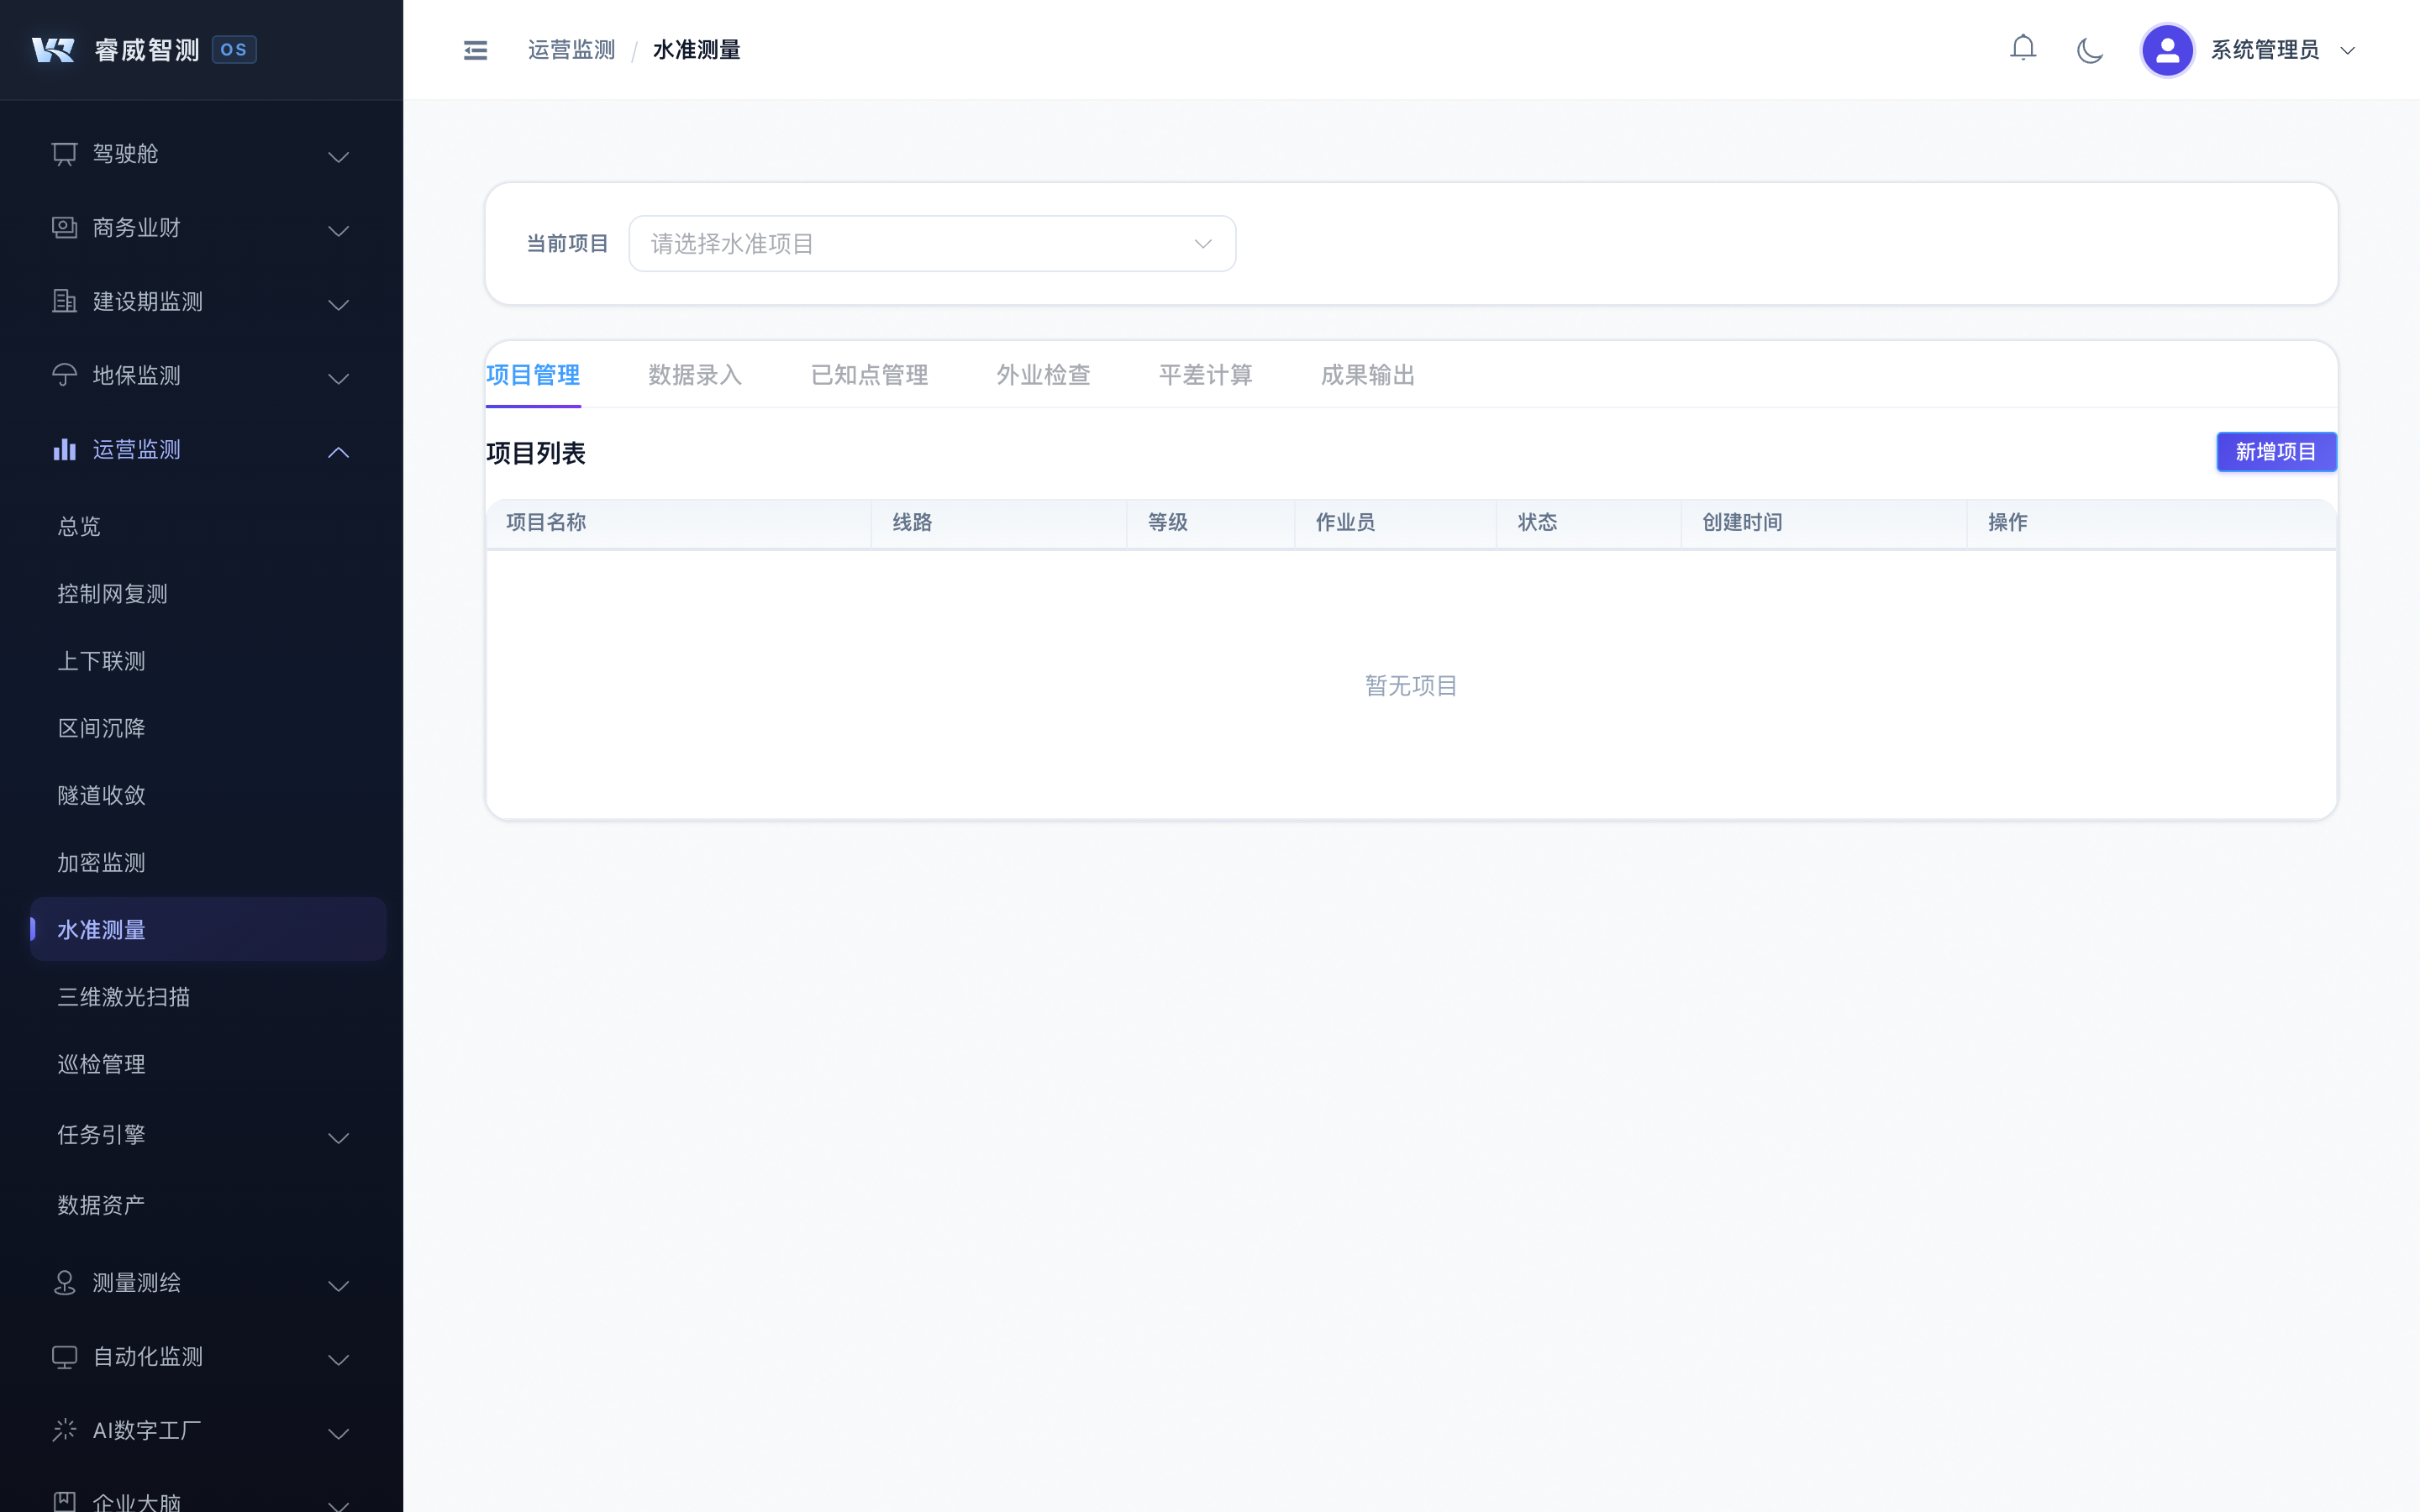Collapse the sidebar using the top-left toggle
Image resolution: width=2420 pixels, height=1512 pixels.
pos(475,49)
